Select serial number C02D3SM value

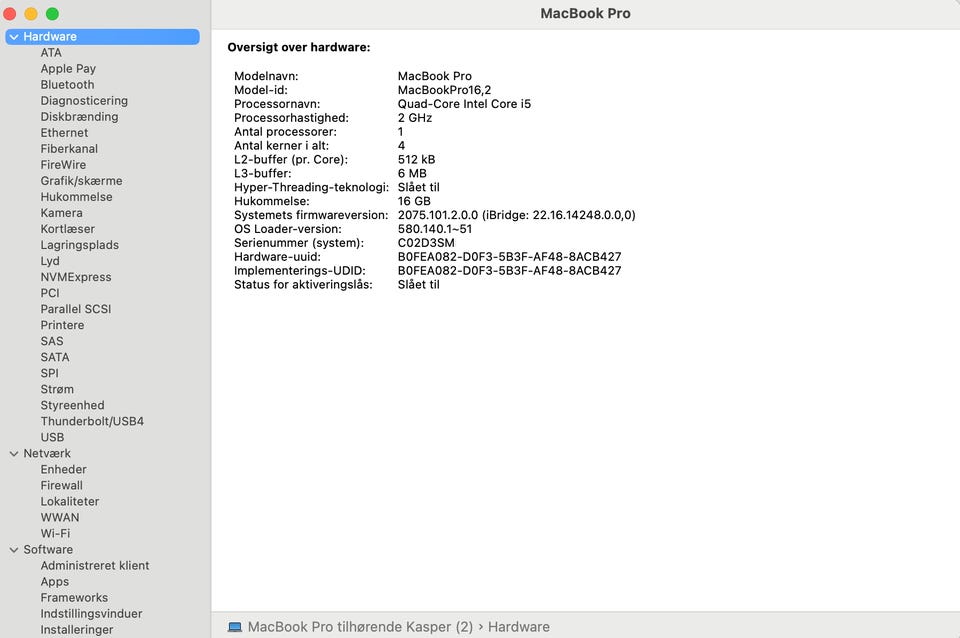click(x=426, y=243)
